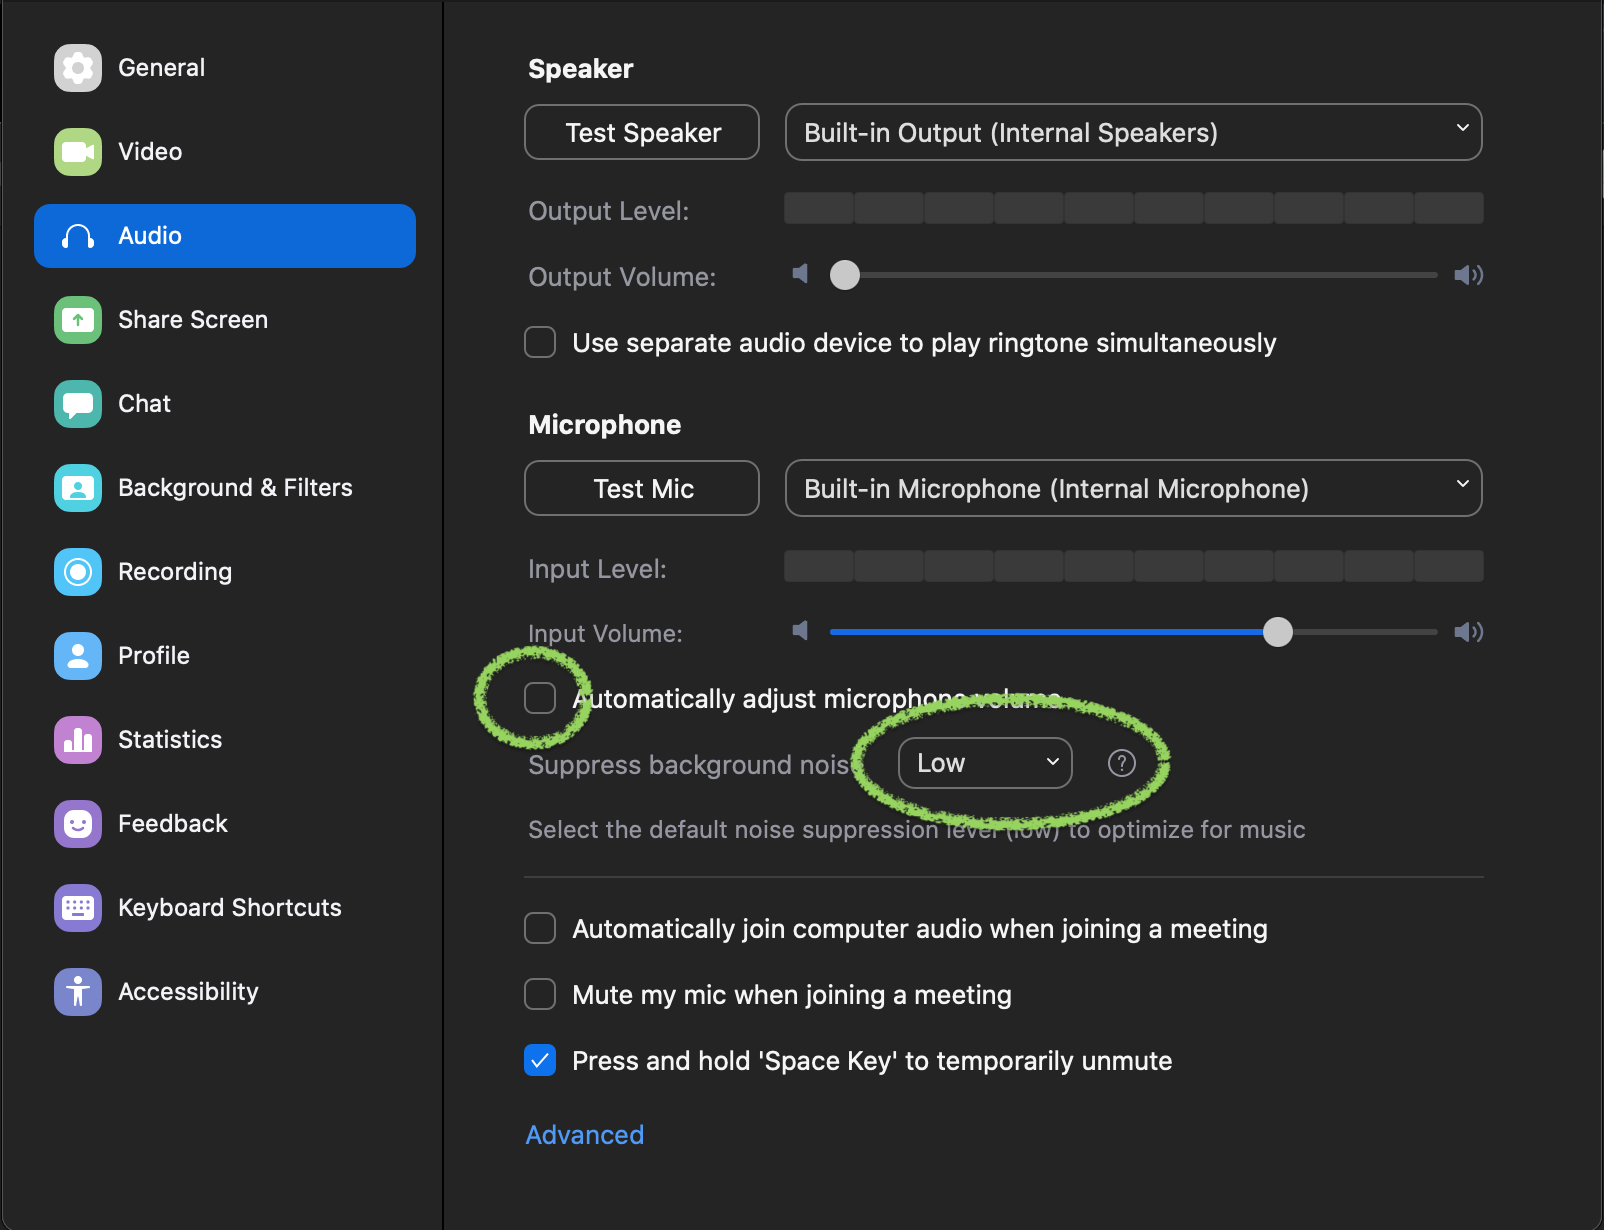Open the speaker output device dropdown

1133,132
